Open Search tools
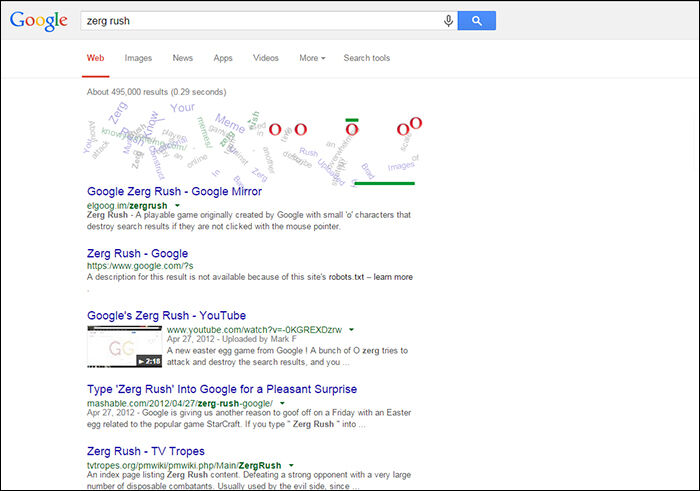This screenshot has height=491, width=700. pos(367,58)
